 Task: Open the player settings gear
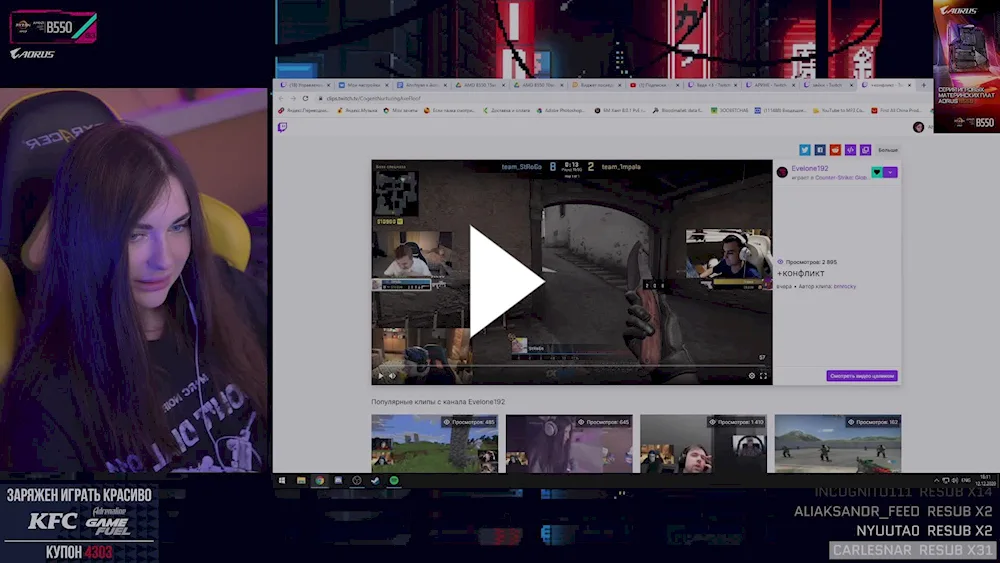(x=751, y=376)
